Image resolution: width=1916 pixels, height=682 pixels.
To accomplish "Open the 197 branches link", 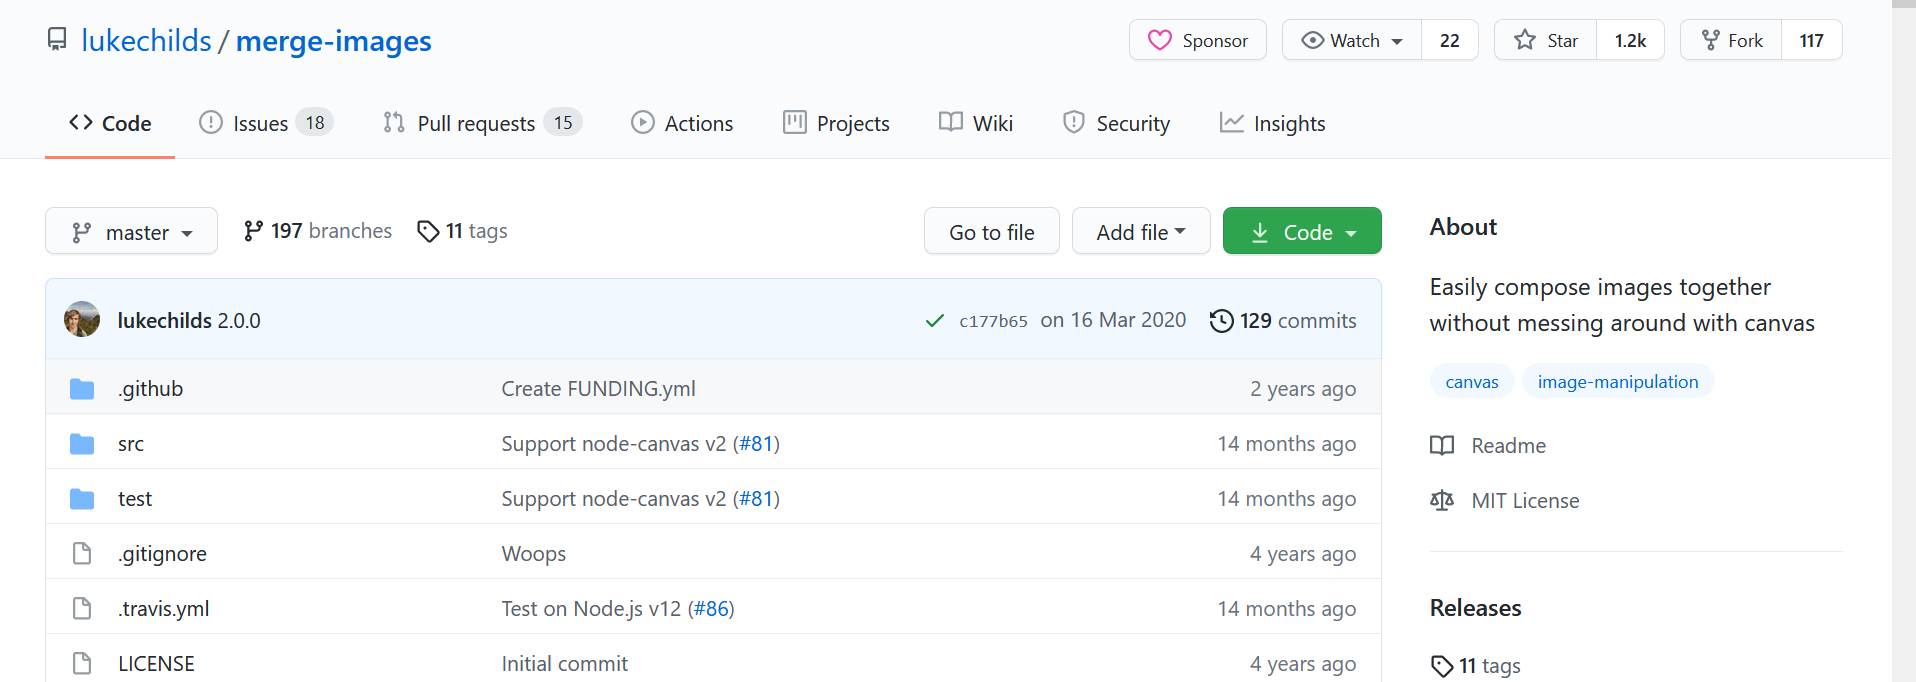I will [318, 231].
